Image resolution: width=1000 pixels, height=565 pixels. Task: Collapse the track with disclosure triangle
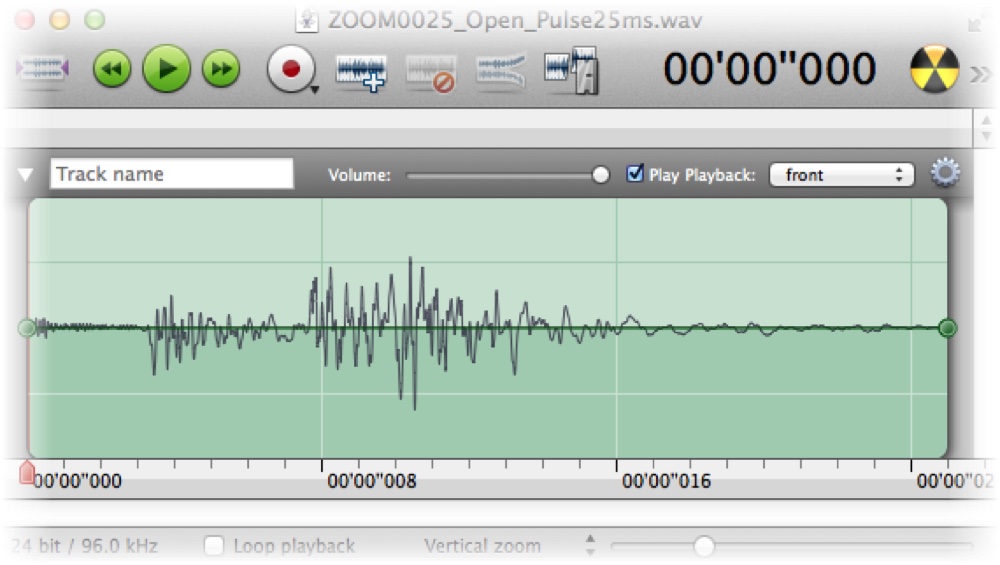(x=26, y=174)
